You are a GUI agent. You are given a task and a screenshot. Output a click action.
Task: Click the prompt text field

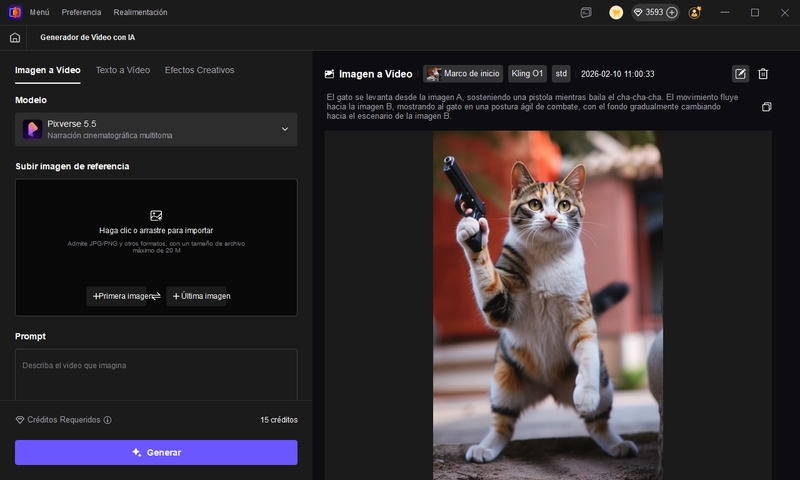tap(156, 375)
